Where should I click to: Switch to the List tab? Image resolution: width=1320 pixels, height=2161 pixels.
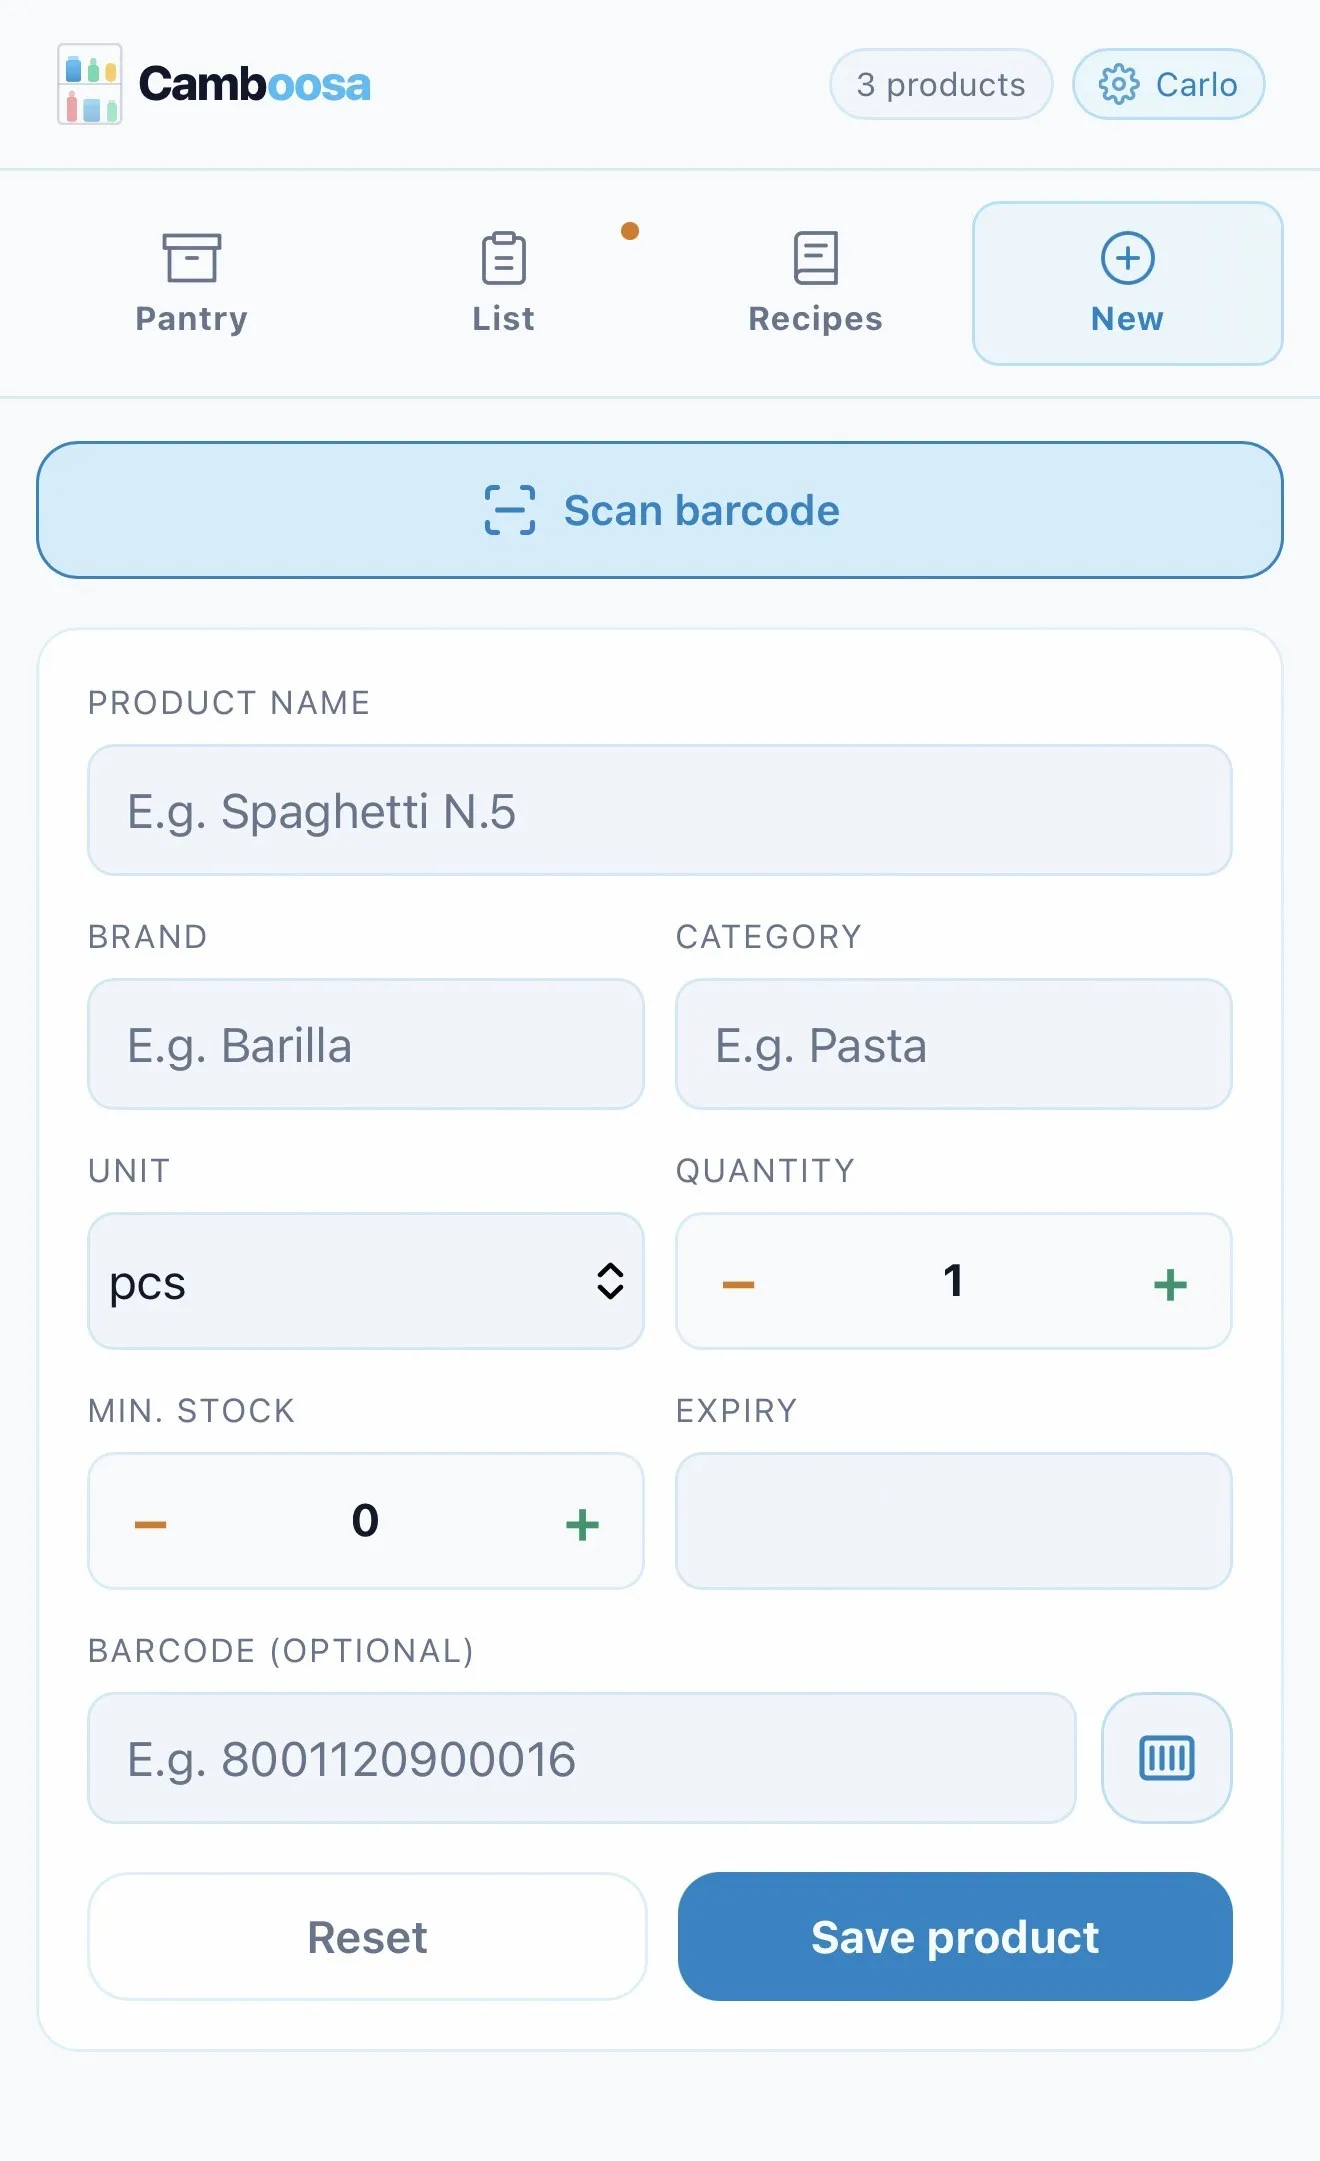pos(503,283)
